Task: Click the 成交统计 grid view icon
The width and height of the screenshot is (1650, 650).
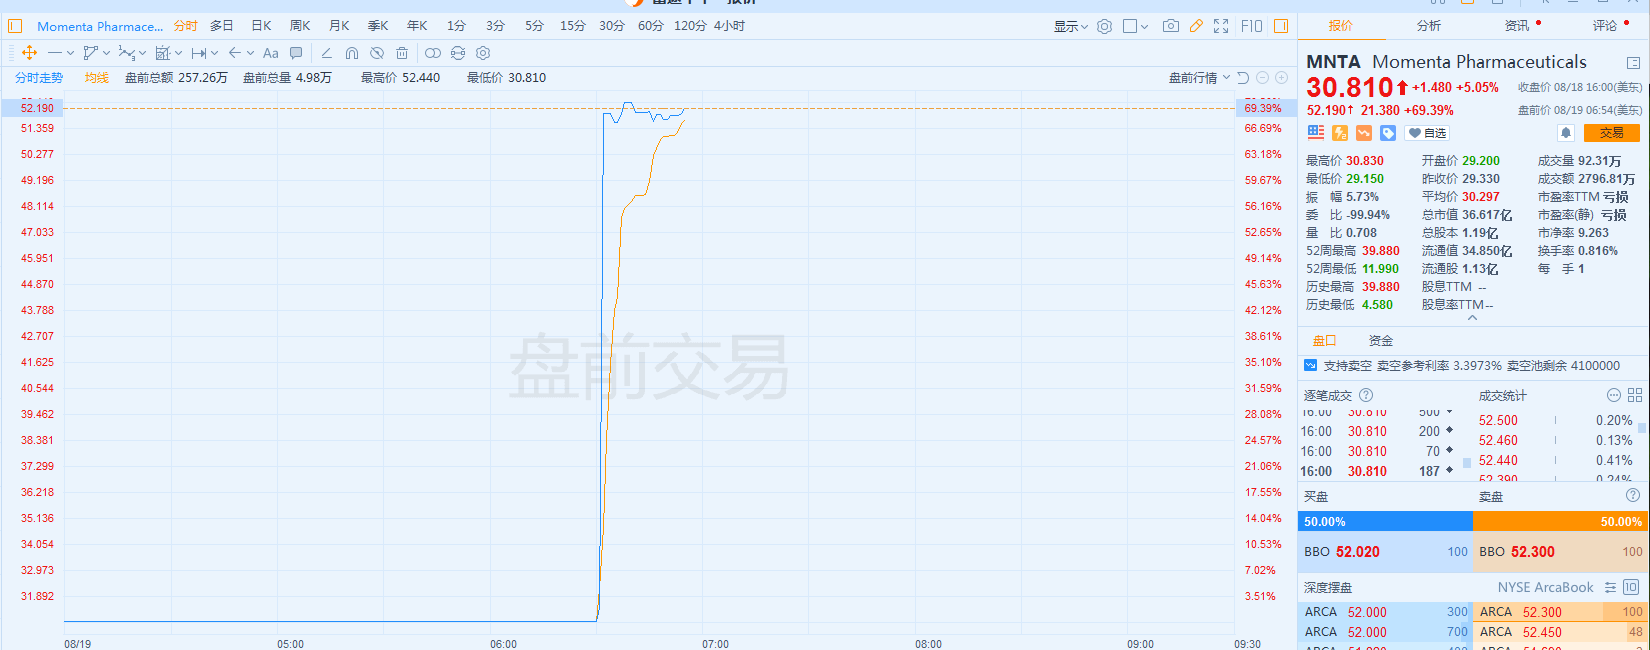Action: (1635, 395)
